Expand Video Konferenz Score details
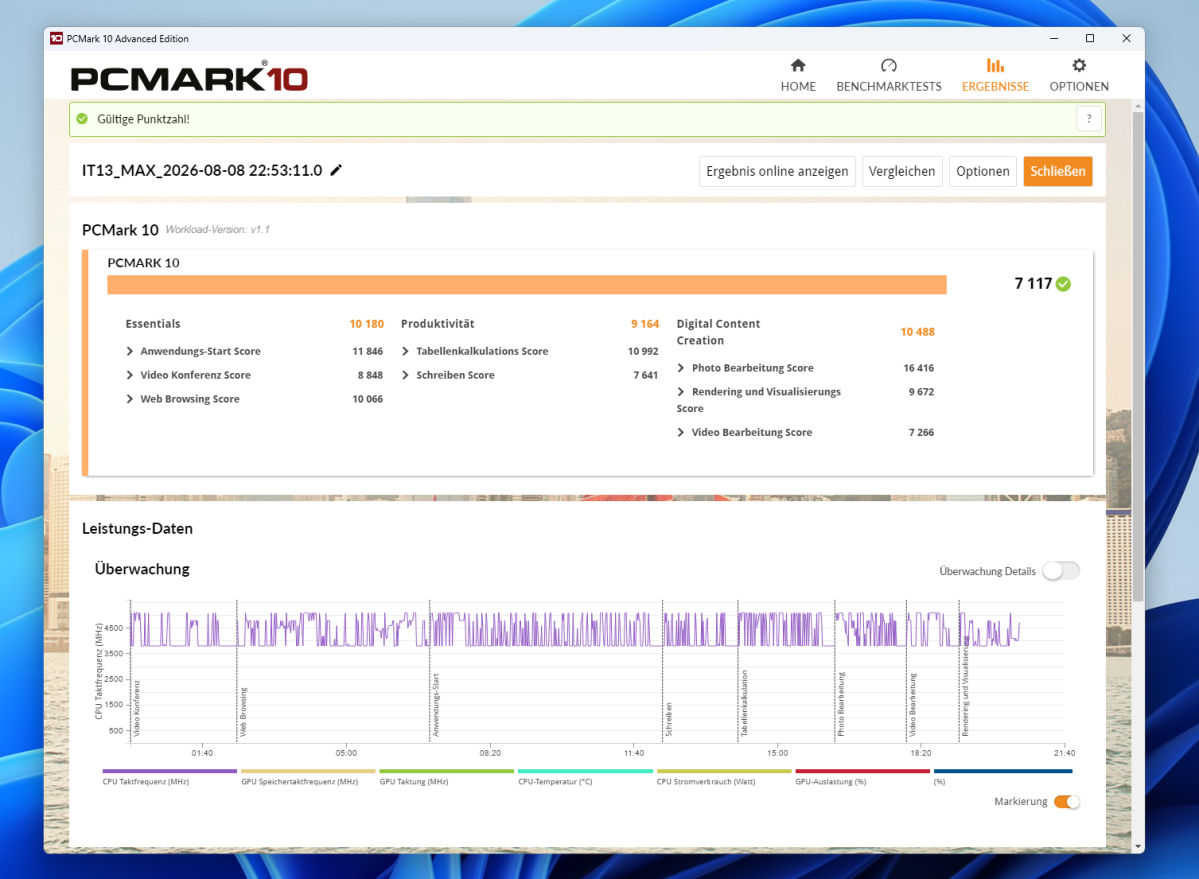The image size is (1199, 879). (x=129, y=375)
